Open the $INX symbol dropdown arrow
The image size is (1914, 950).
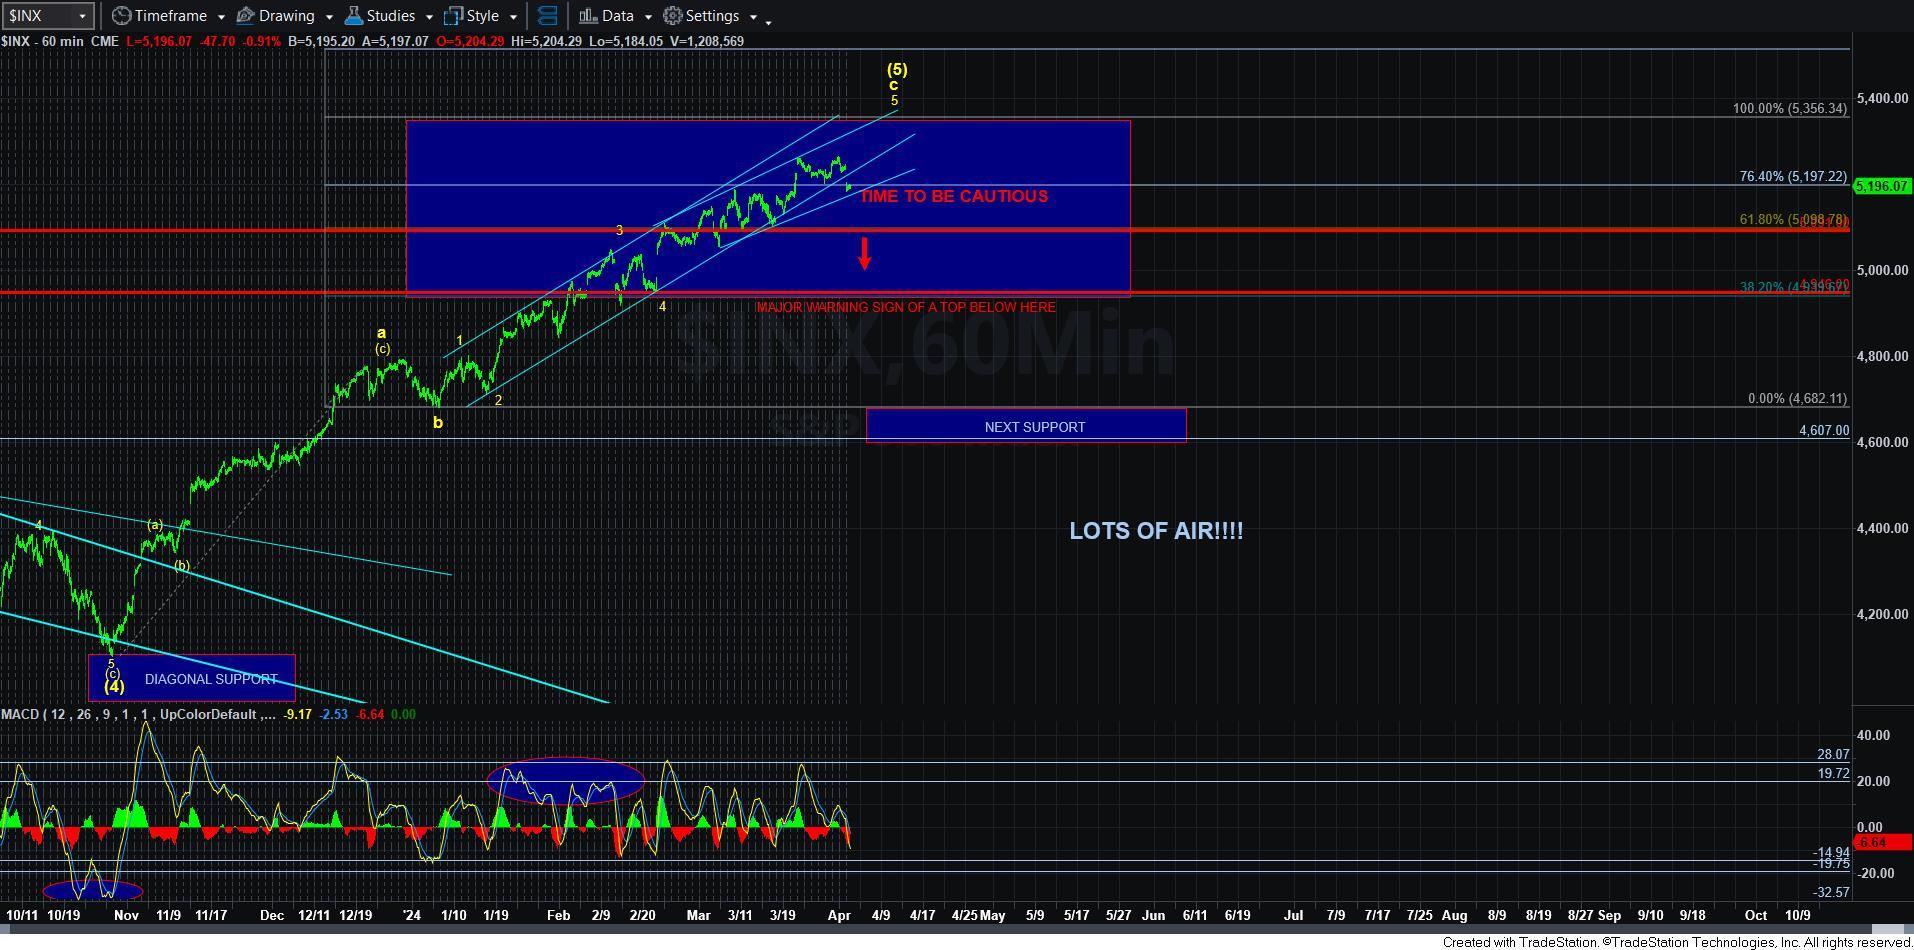click(82, 16)
